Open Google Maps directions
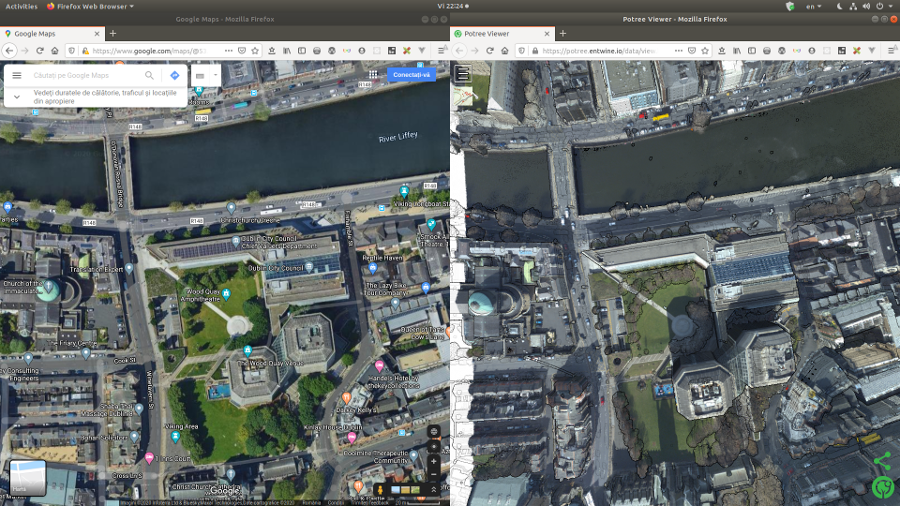Image resolution: width=900 pixels, height=506 pixels. [x=174, y=75]
